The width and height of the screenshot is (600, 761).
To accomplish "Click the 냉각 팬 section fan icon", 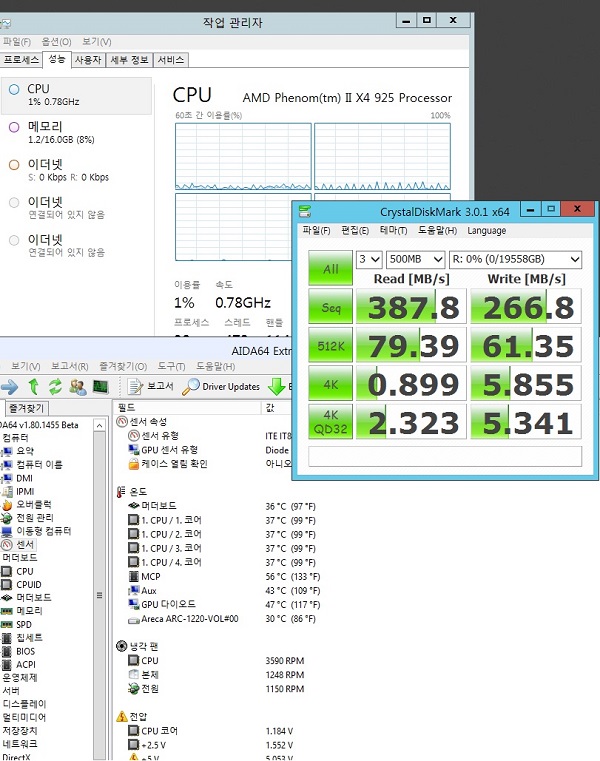I will (121, 646).
